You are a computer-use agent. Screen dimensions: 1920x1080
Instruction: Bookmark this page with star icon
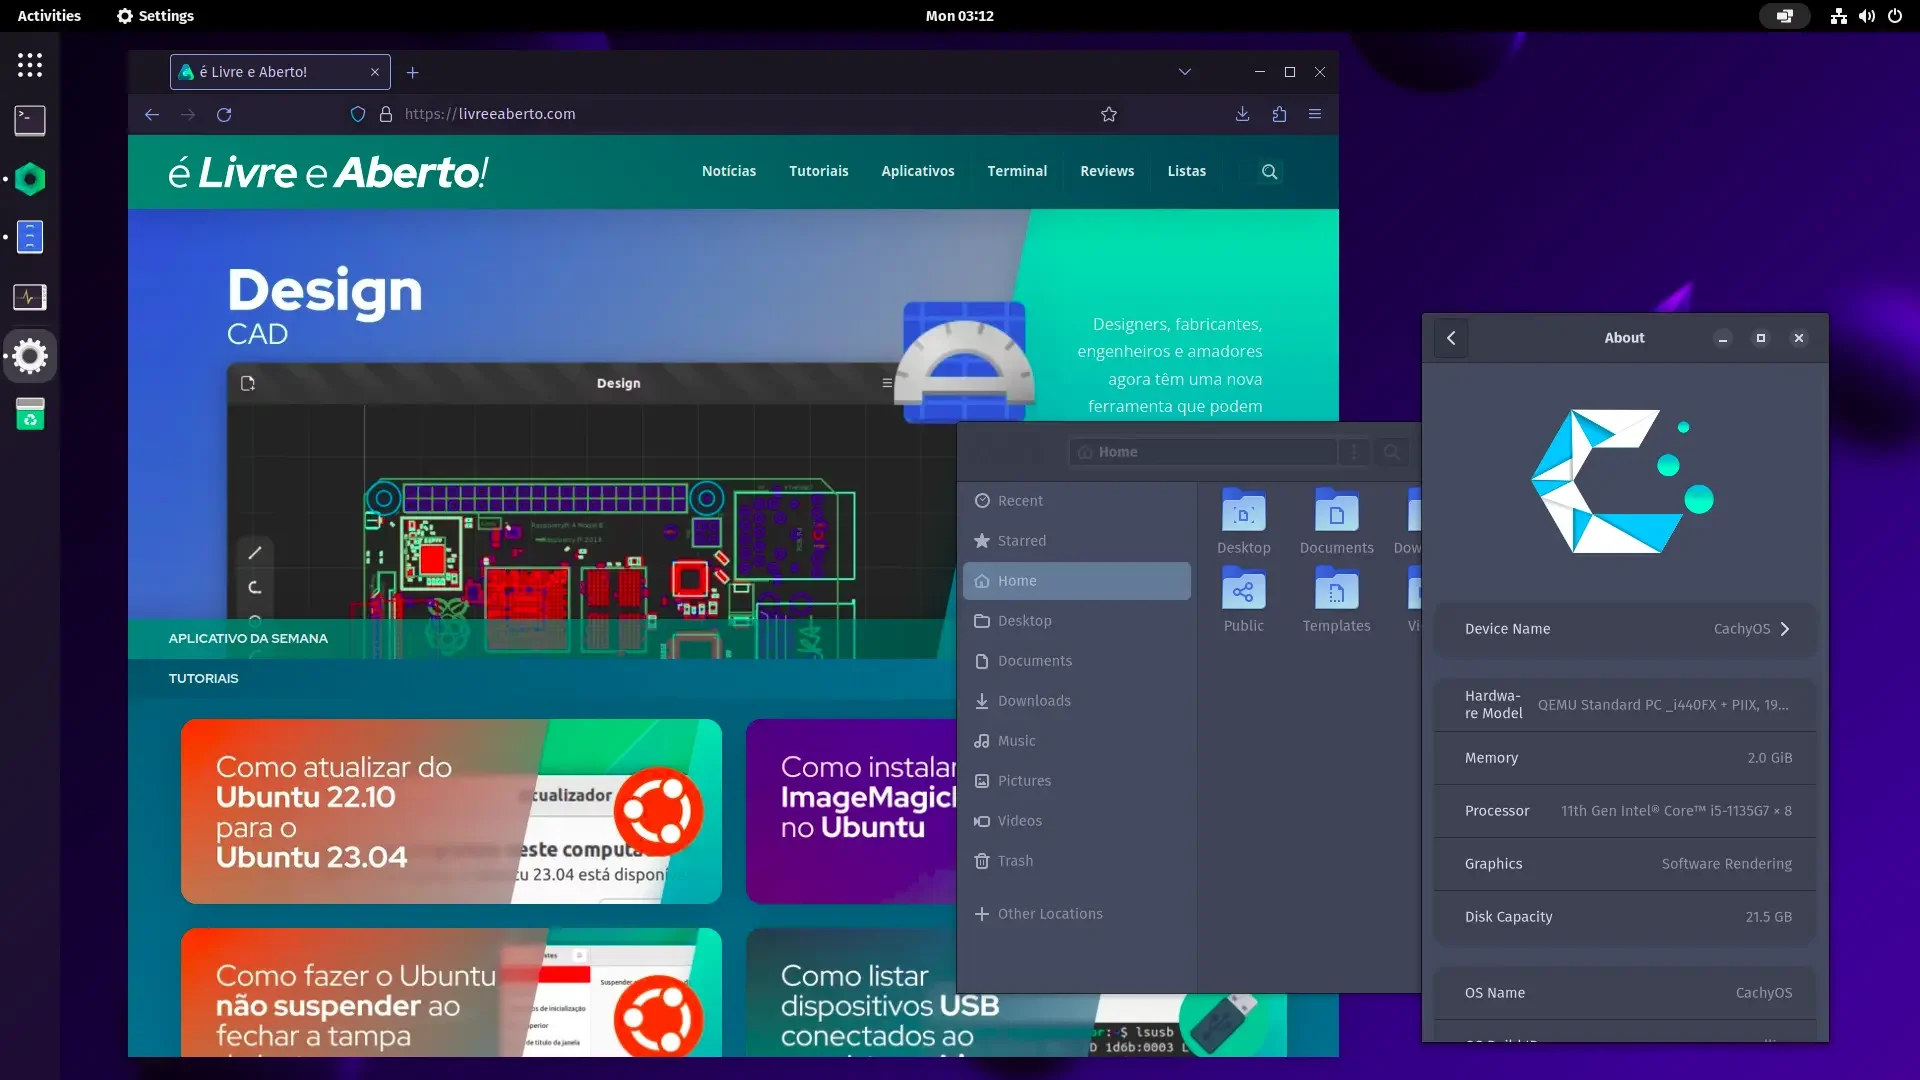click(x=1109, y=114)
